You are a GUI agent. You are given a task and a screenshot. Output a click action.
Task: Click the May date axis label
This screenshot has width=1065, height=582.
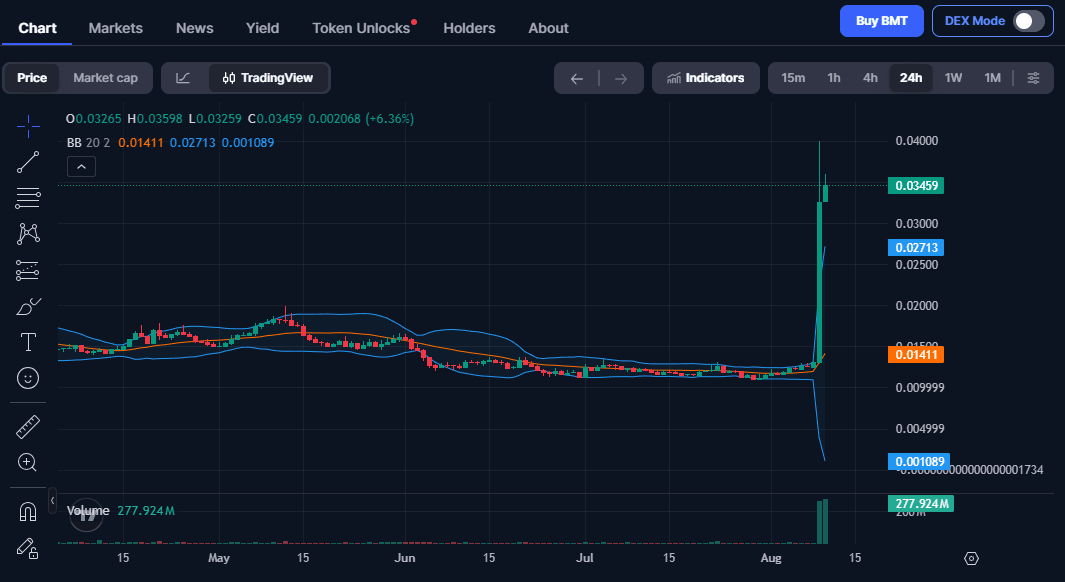[219, 558]
